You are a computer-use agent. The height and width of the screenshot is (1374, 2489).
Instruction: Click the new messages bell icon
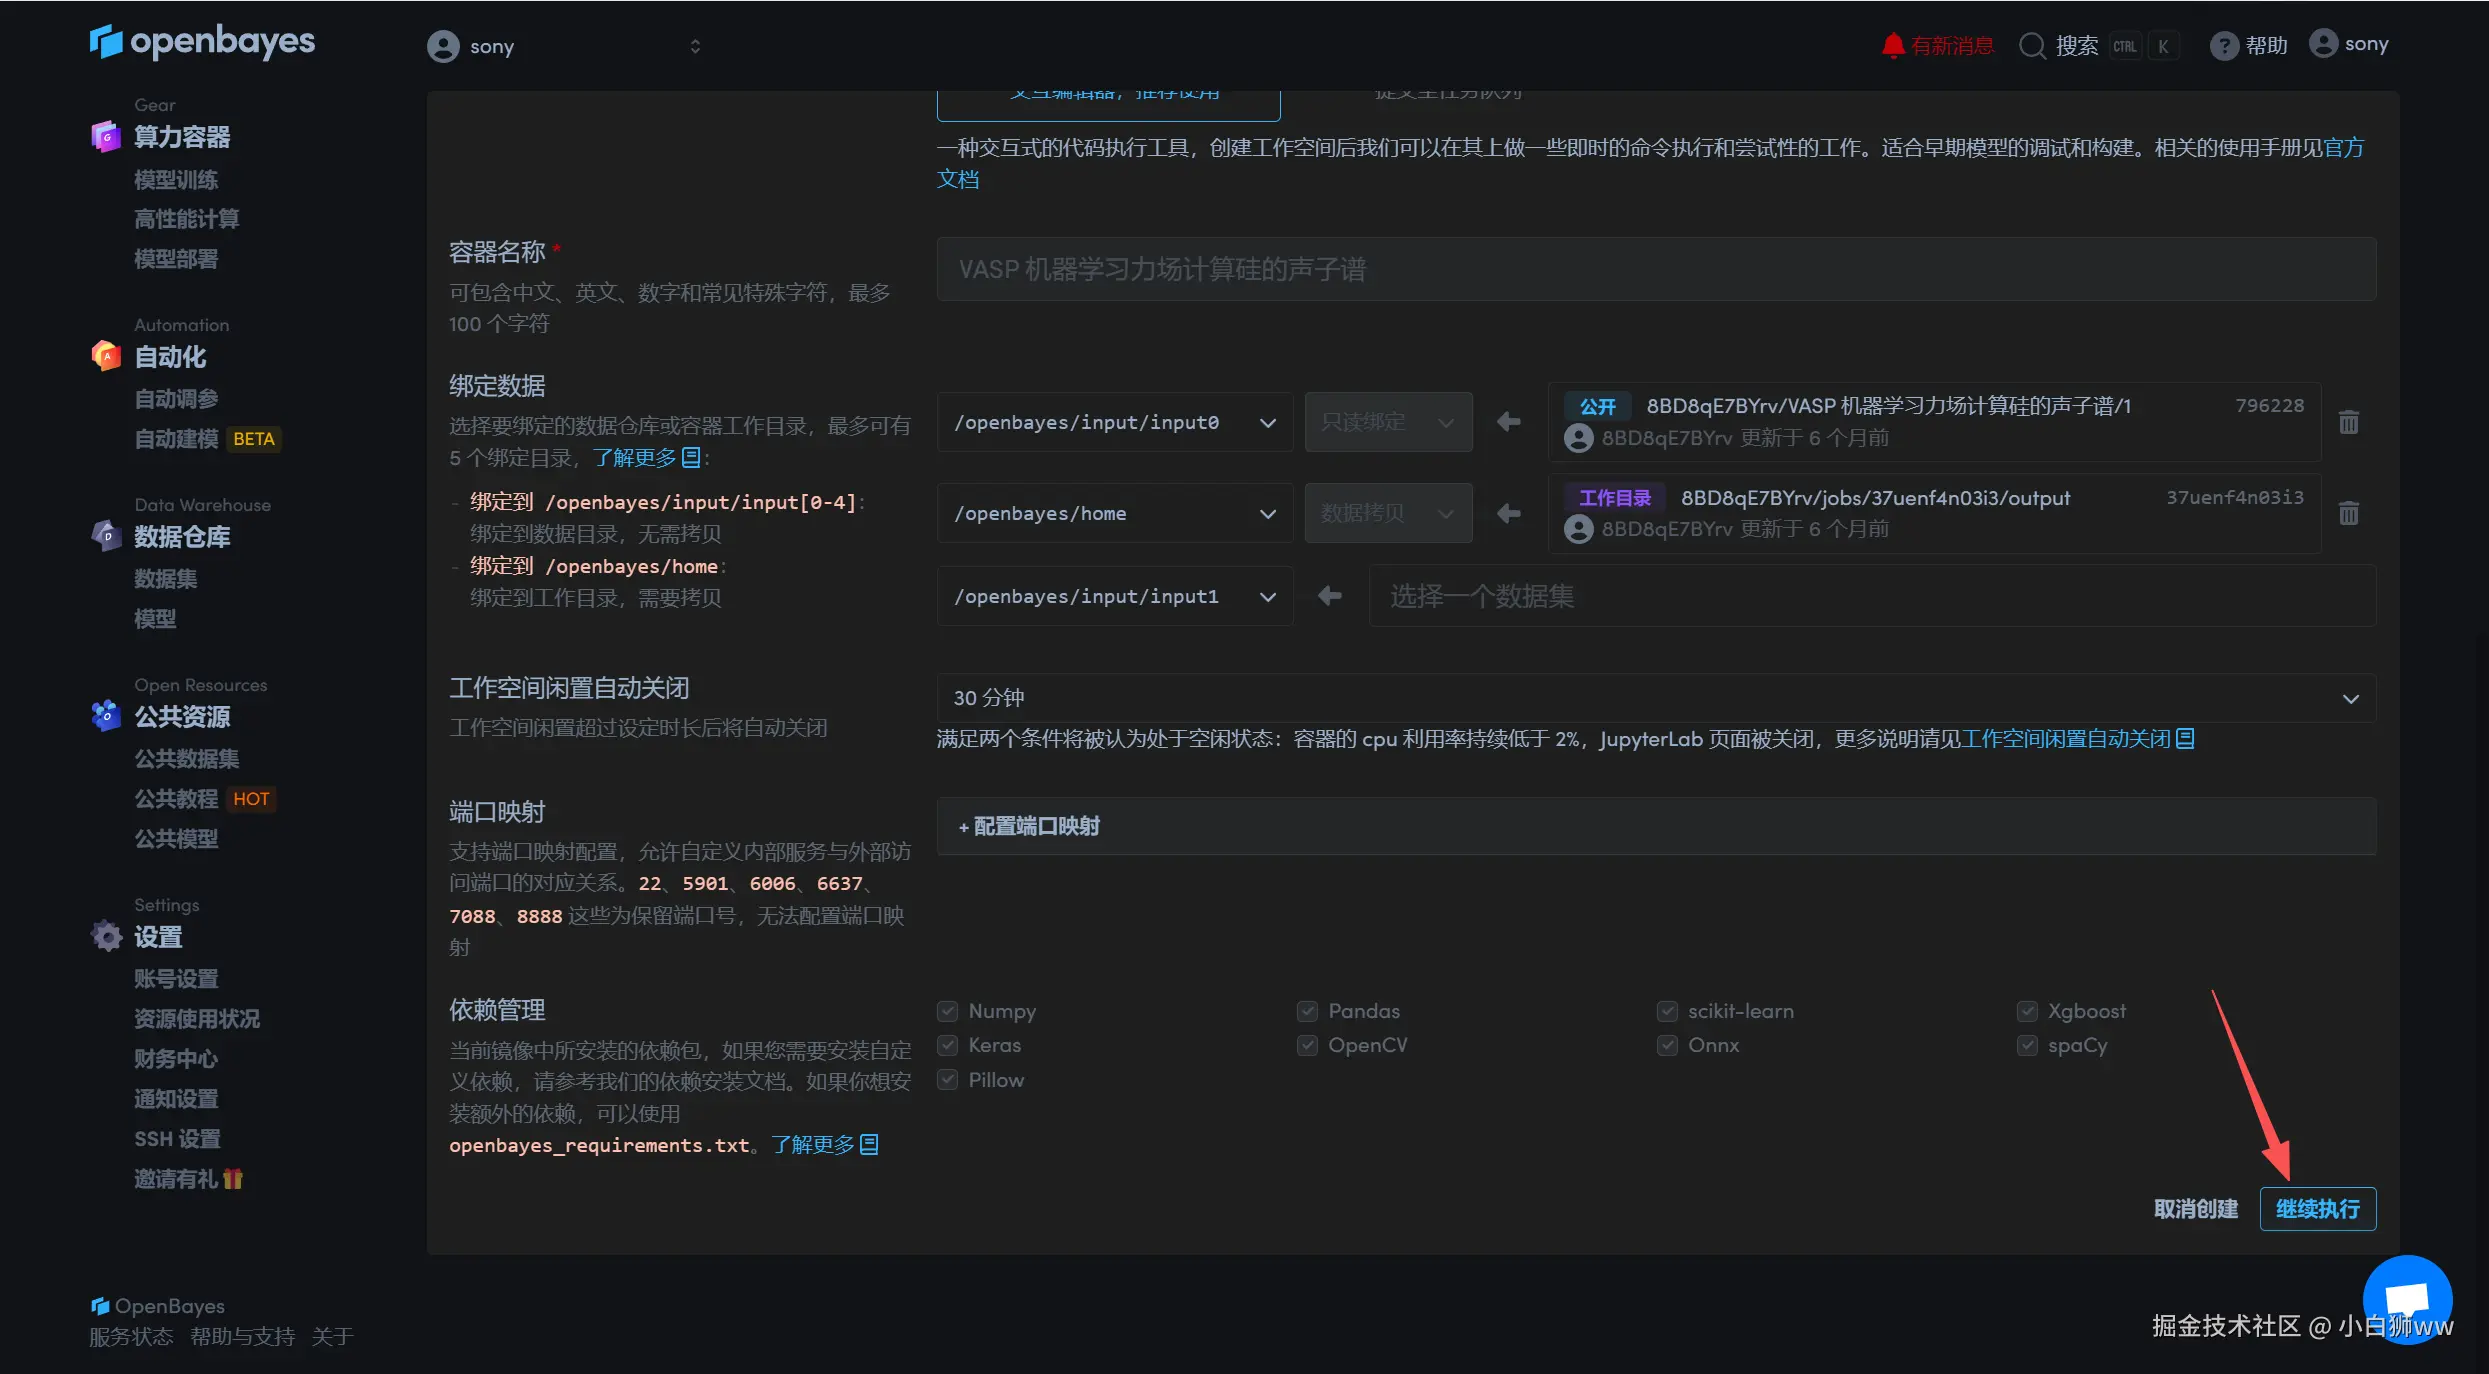(1892, 46)
